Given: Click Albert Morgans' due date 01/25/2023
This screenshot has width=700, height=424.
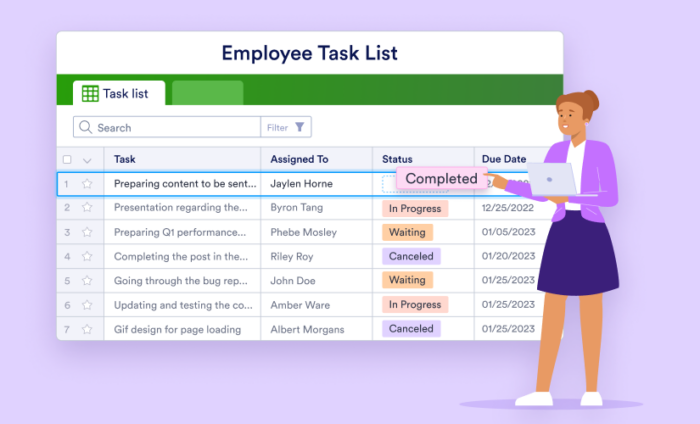Looking at the screenshot, I should pyautogui.click(x=508, y=328).
